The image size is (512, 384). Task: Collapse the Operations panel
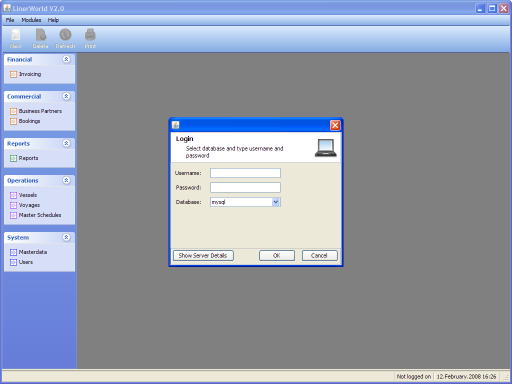click(x=66, y=180)
